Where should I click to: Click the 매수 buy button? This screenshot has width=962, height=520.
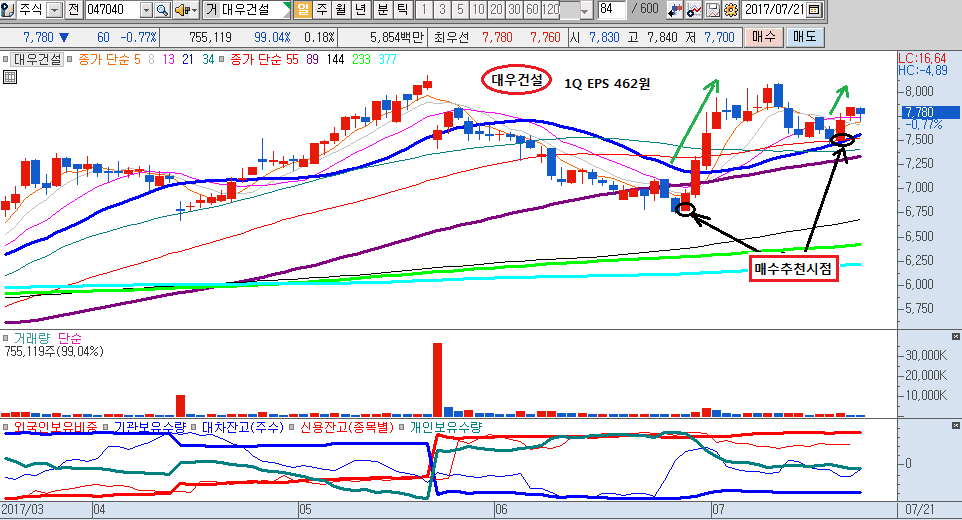click(x=764, y=37)
